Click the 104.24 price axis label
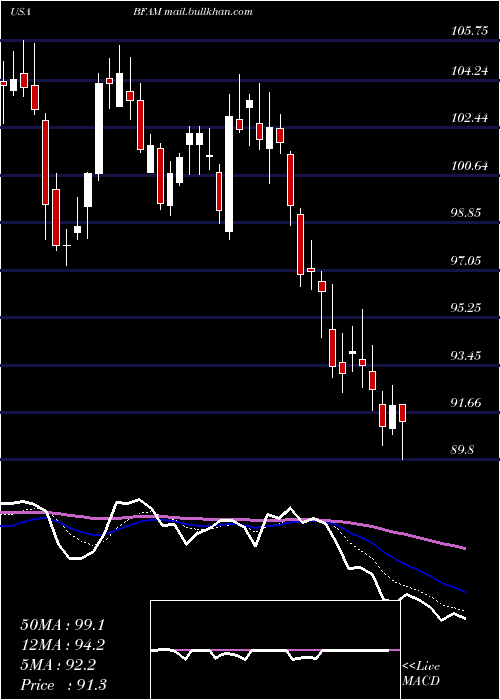The width and height of the screenshot is (500, 700). click(x=470, y=71)
